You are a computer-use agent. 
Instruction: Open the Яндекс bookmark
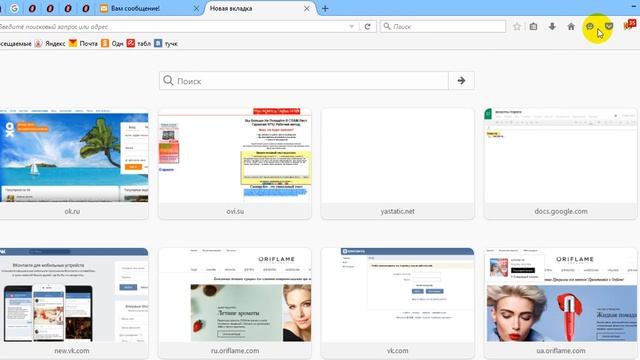(x=50, y=43)
